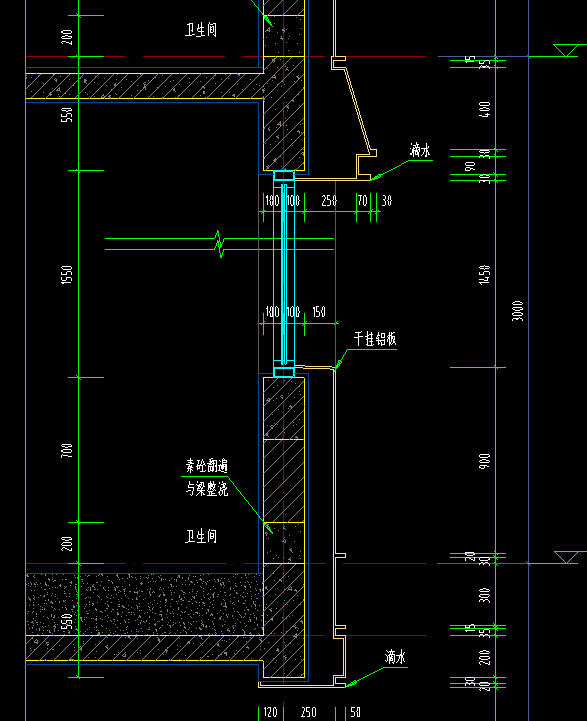Viewport: 587px width, 721px height.
Task: Click the 素砼翻边 label text
Action: pos(206,466)
